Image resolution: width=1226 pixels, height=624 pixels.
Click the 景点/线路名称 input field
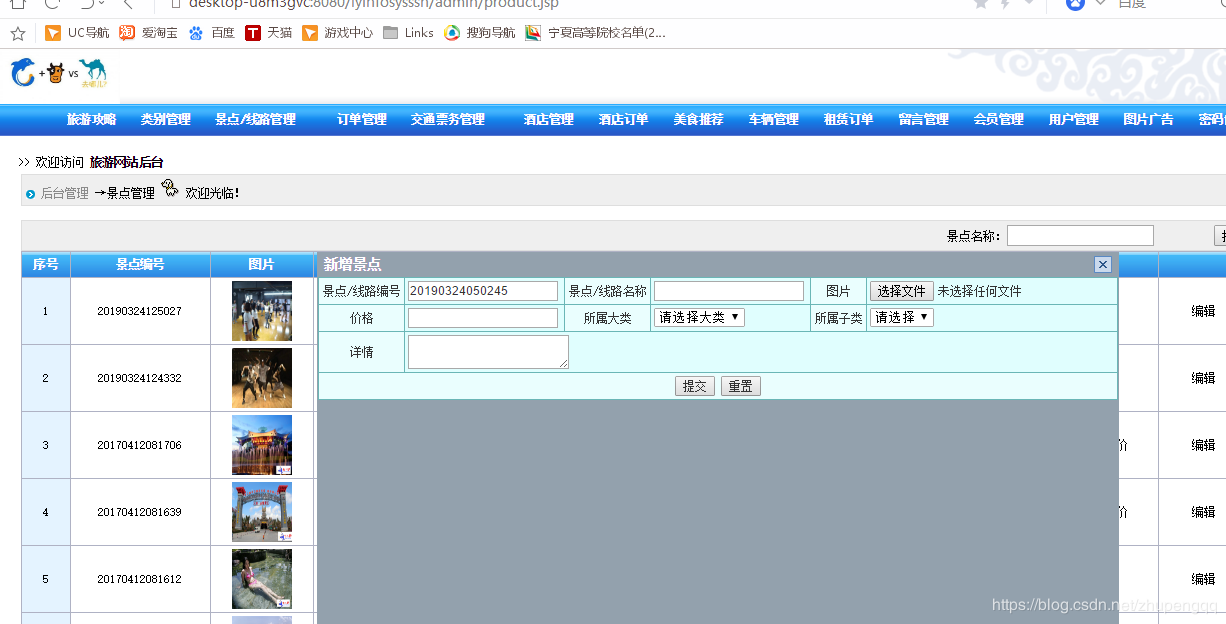729,291
